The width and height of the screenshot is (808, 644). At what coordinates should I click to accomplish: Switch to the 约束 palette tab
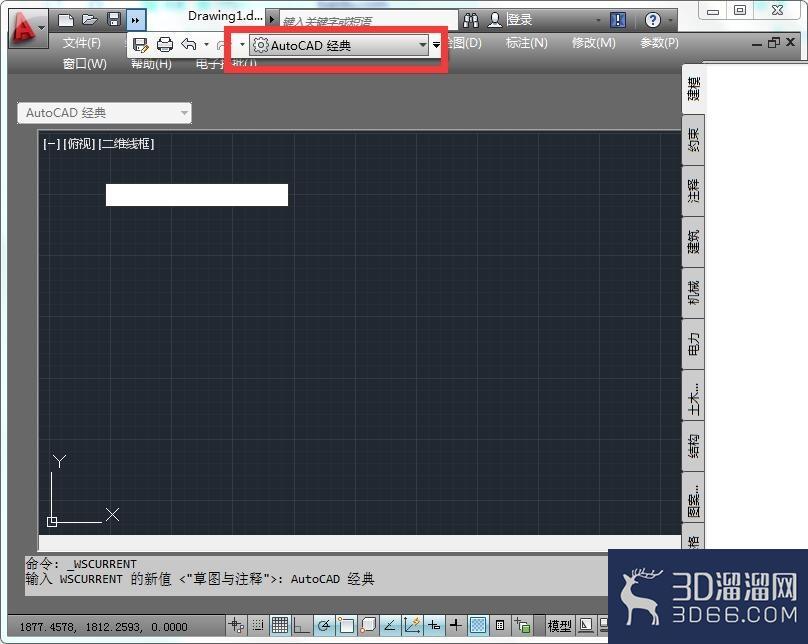[694, 140]
